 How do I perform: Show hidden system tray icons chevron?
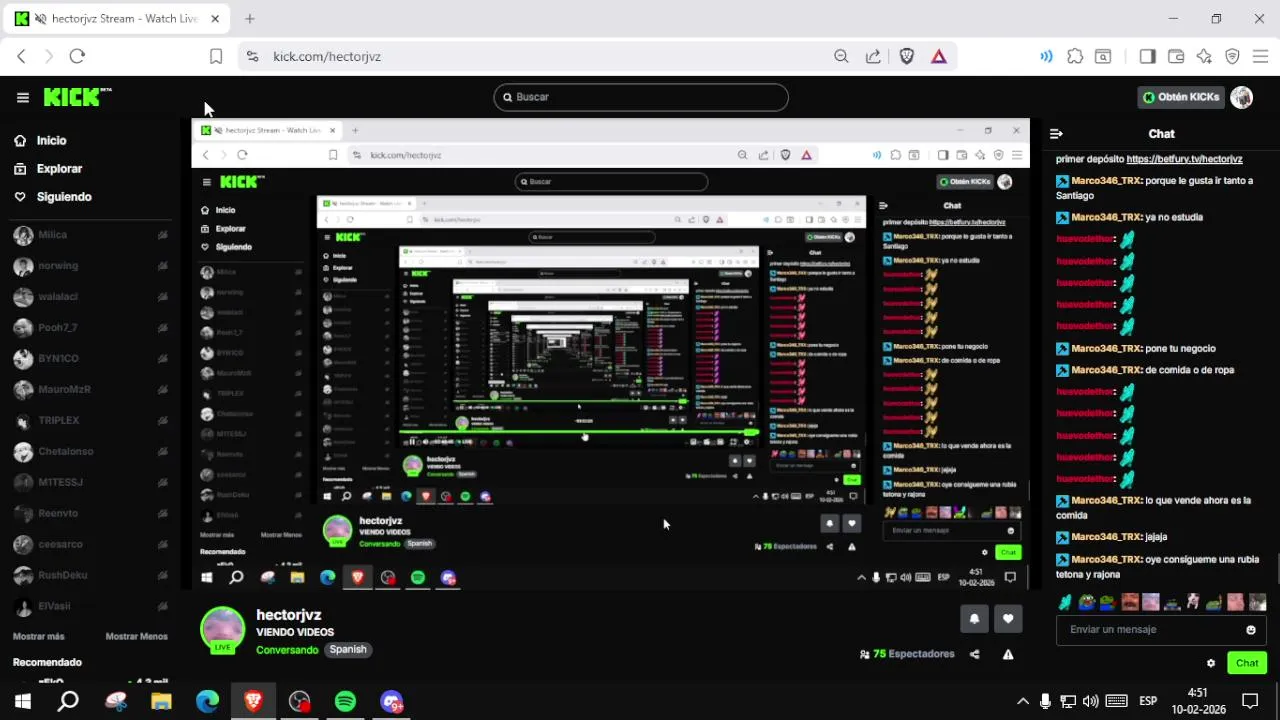(1022, 701)
